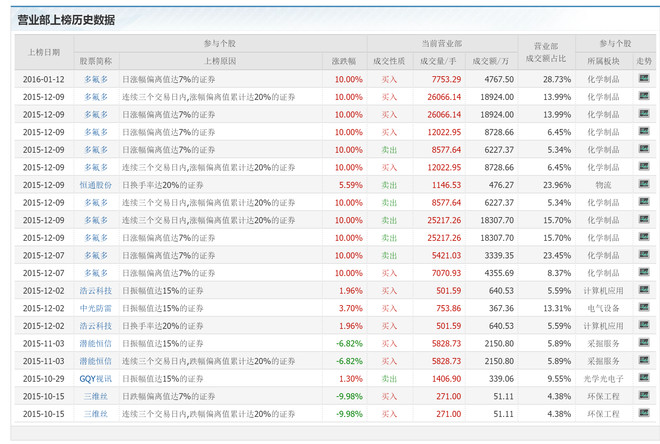Open trend chart for 2015-12-07 row with volume 7070.93

(x=644, y=273)
